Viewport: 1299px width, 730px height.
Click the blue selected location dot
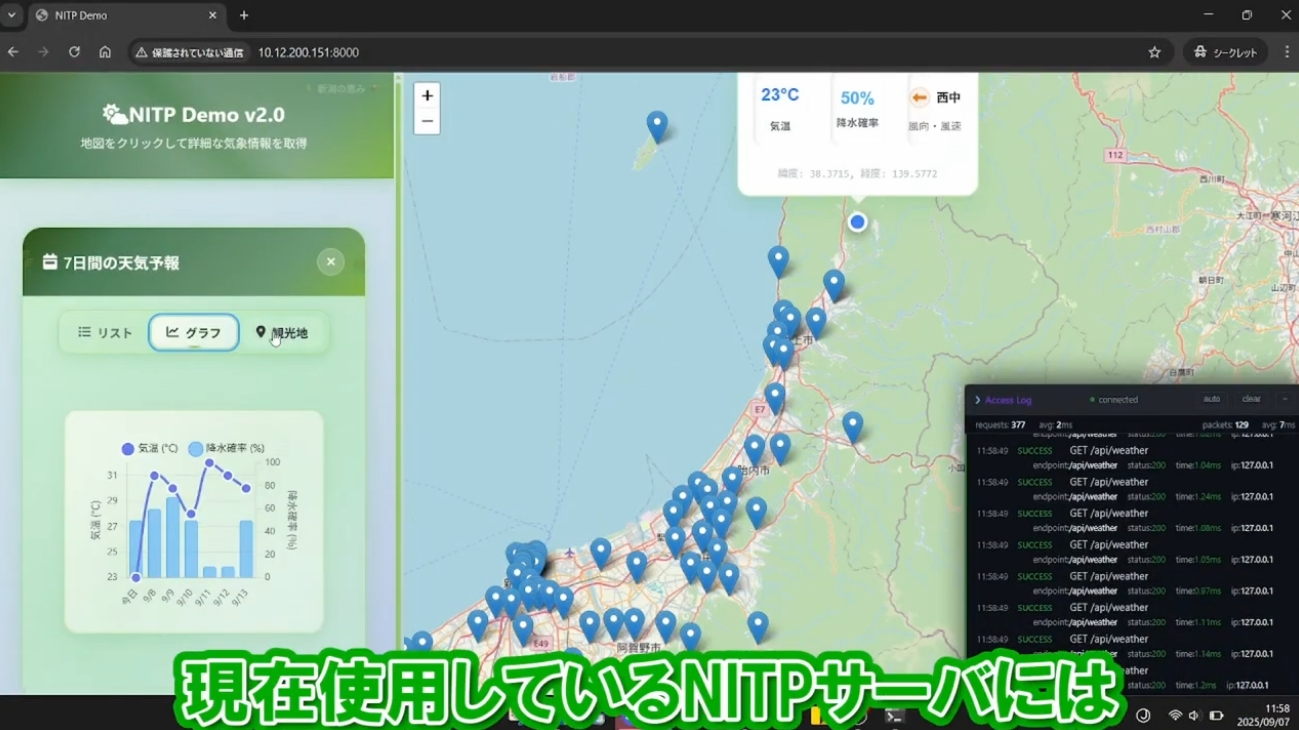tap(857, 222)
